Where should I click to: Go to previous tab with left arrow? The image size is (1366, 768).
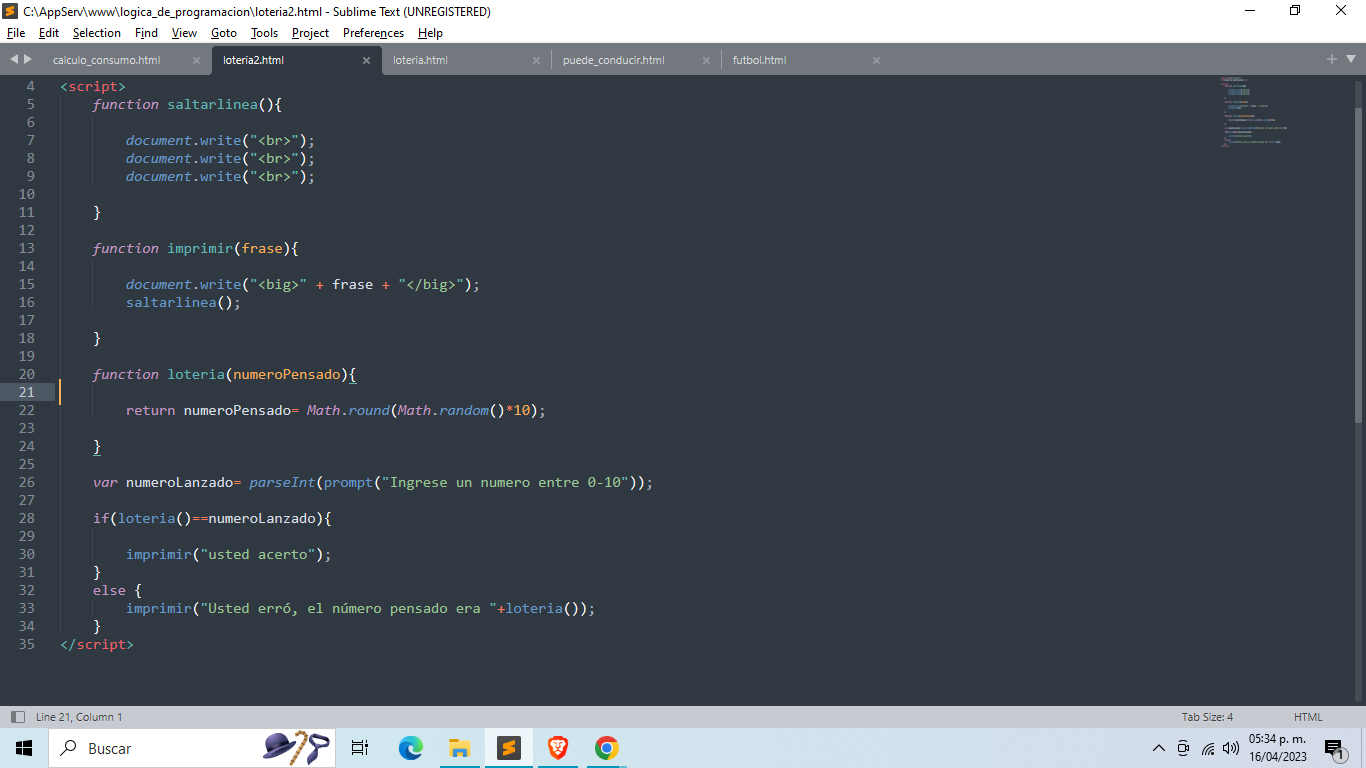[x=14, y=60]
